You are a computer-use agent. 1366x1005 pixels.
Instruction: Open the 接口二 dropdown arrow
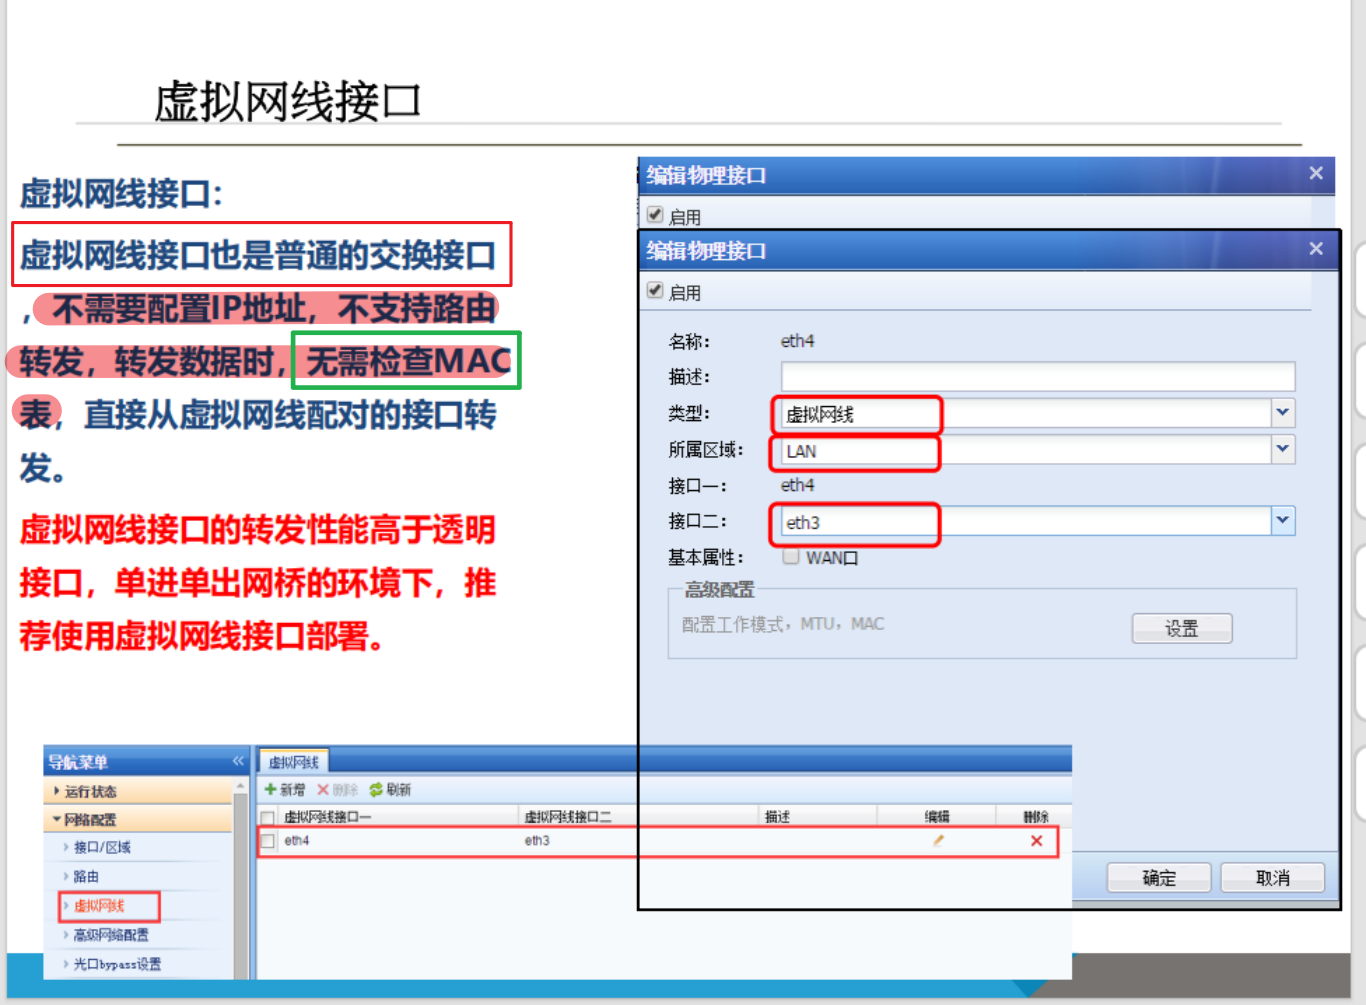tap(1283, 520)
